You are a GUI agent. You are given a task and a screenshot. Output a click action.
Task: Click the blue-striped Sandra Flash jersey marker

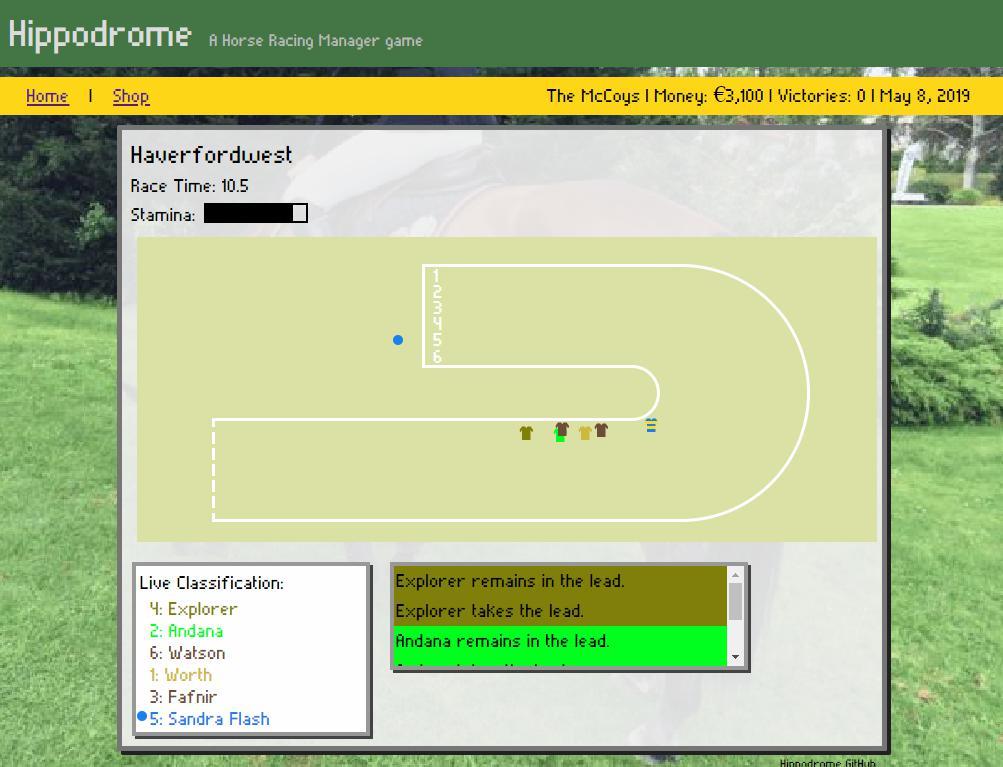coord(651,426)
